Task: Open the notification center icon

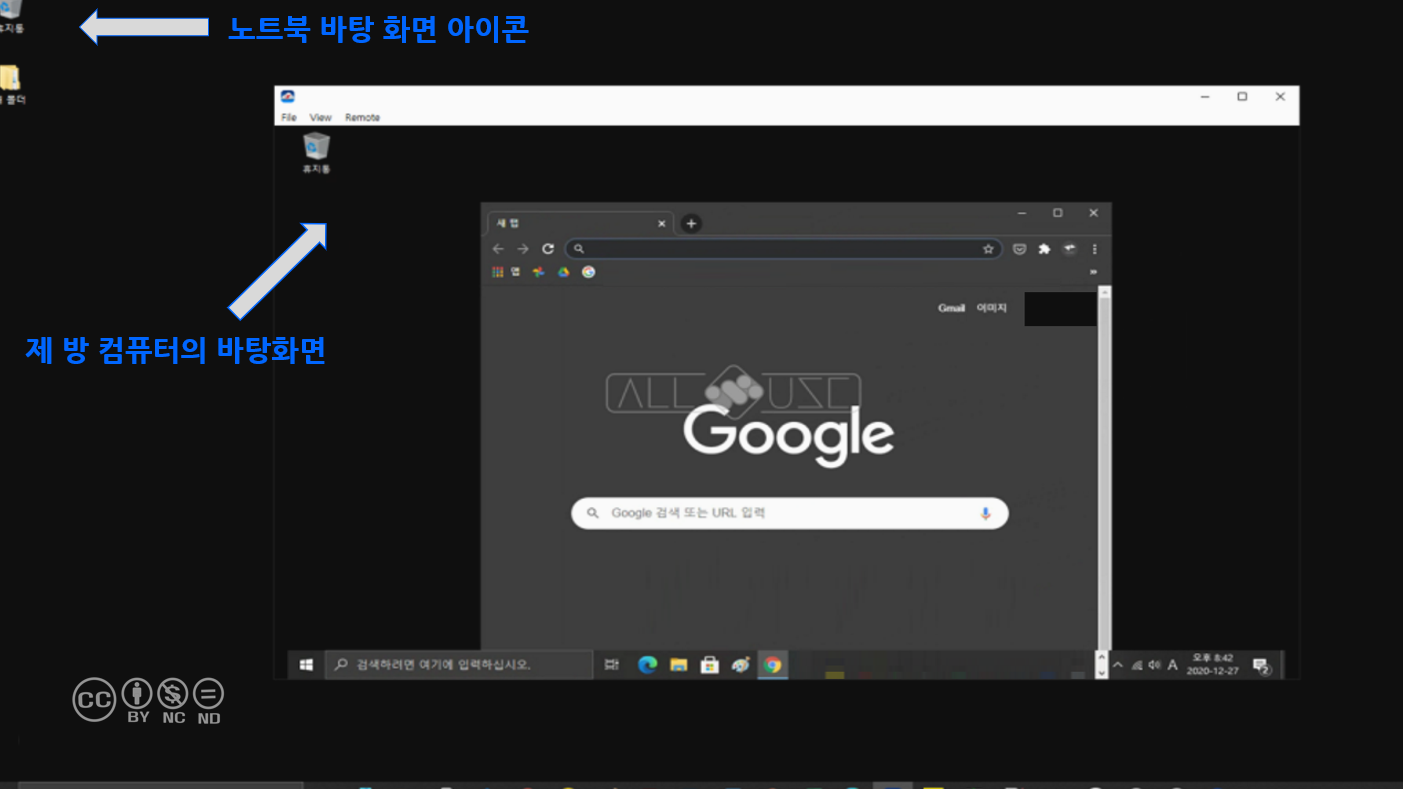Action: point(1261,666)
